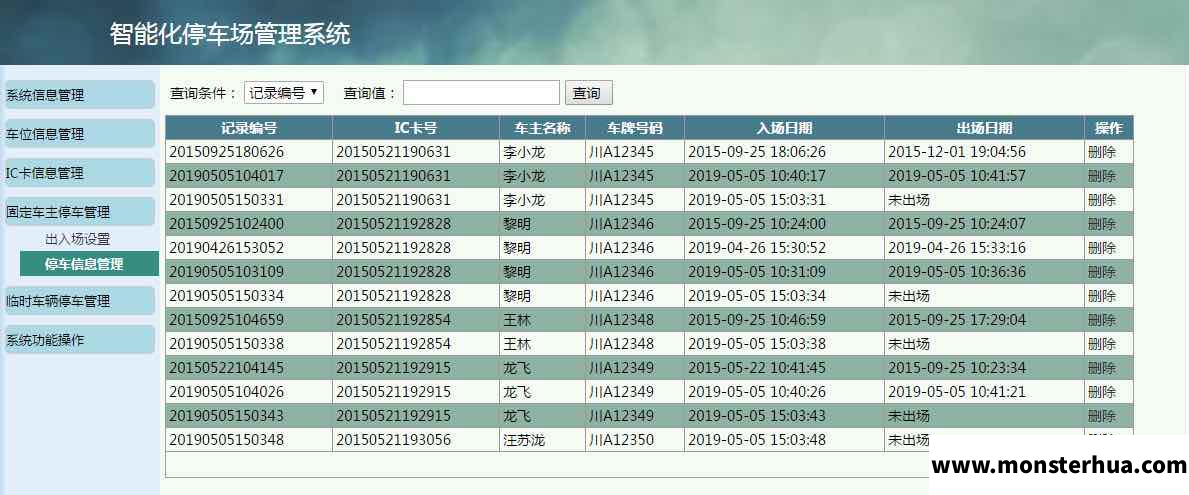Select 李小龙 in record 20150925180626 row
This screenshot has height=495, width=1189.
pos(524,152)
